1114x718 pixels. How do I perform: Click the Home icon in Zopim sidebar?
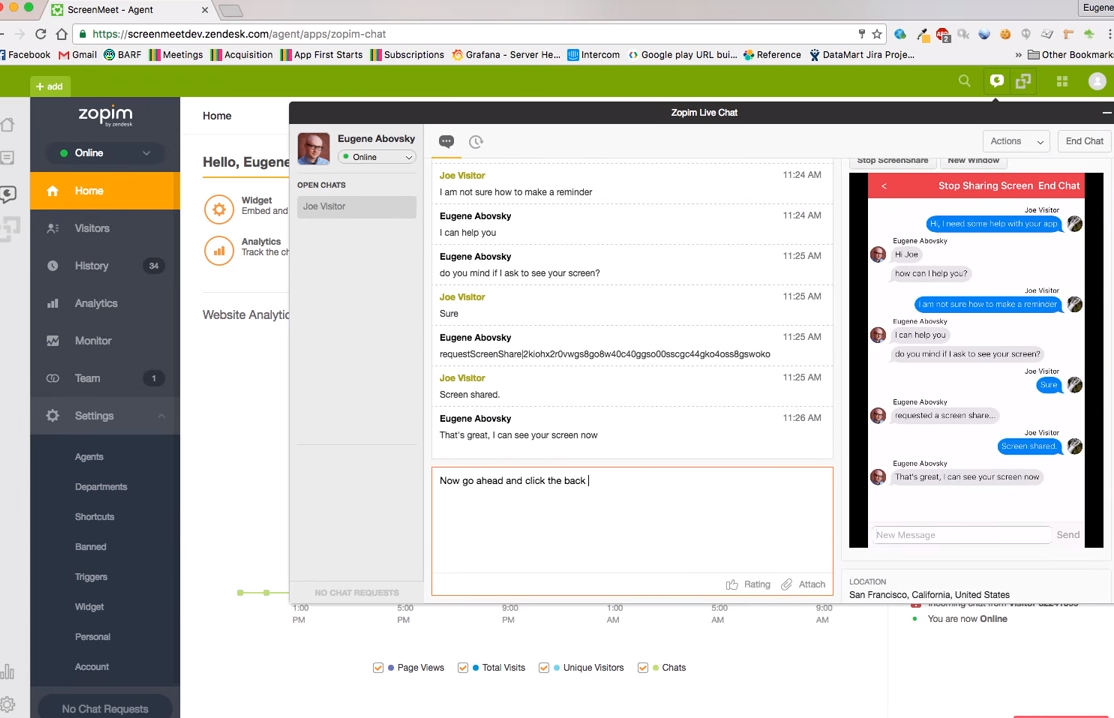[53, 190]
